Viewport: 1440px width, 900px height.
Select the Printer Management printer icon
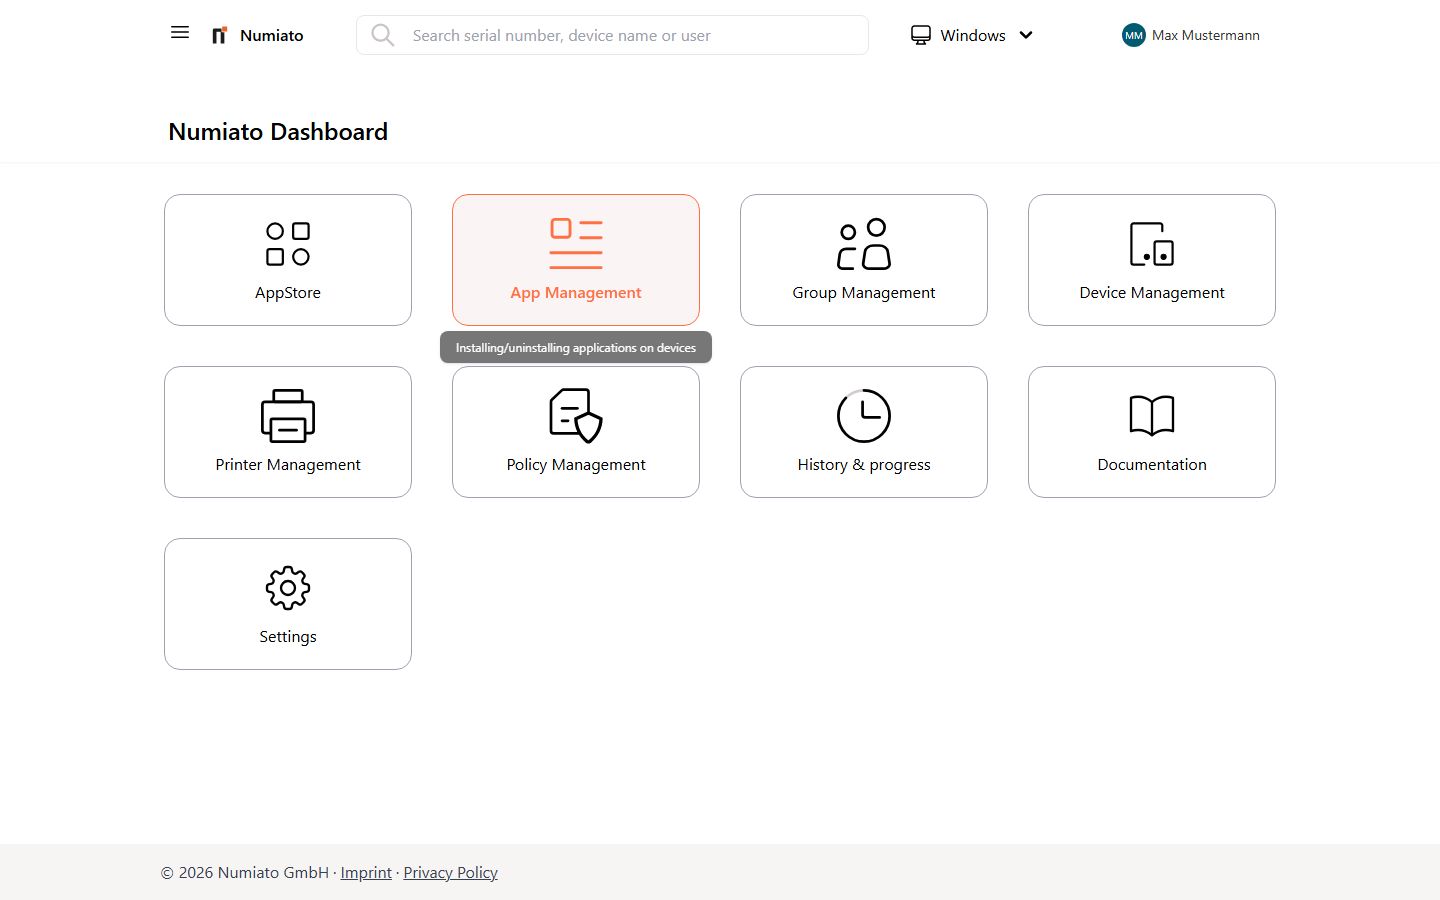287,414
